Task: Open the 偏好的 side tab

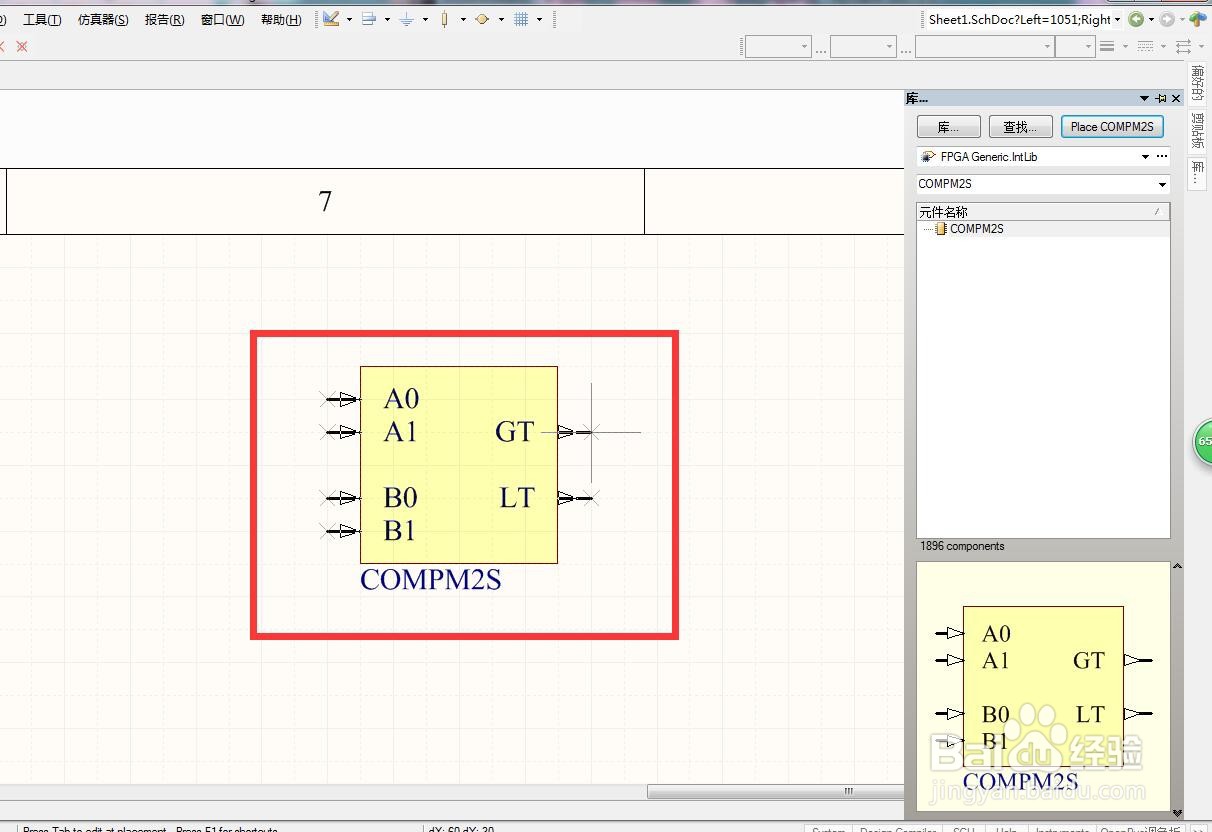Action: click(1198, 82)
